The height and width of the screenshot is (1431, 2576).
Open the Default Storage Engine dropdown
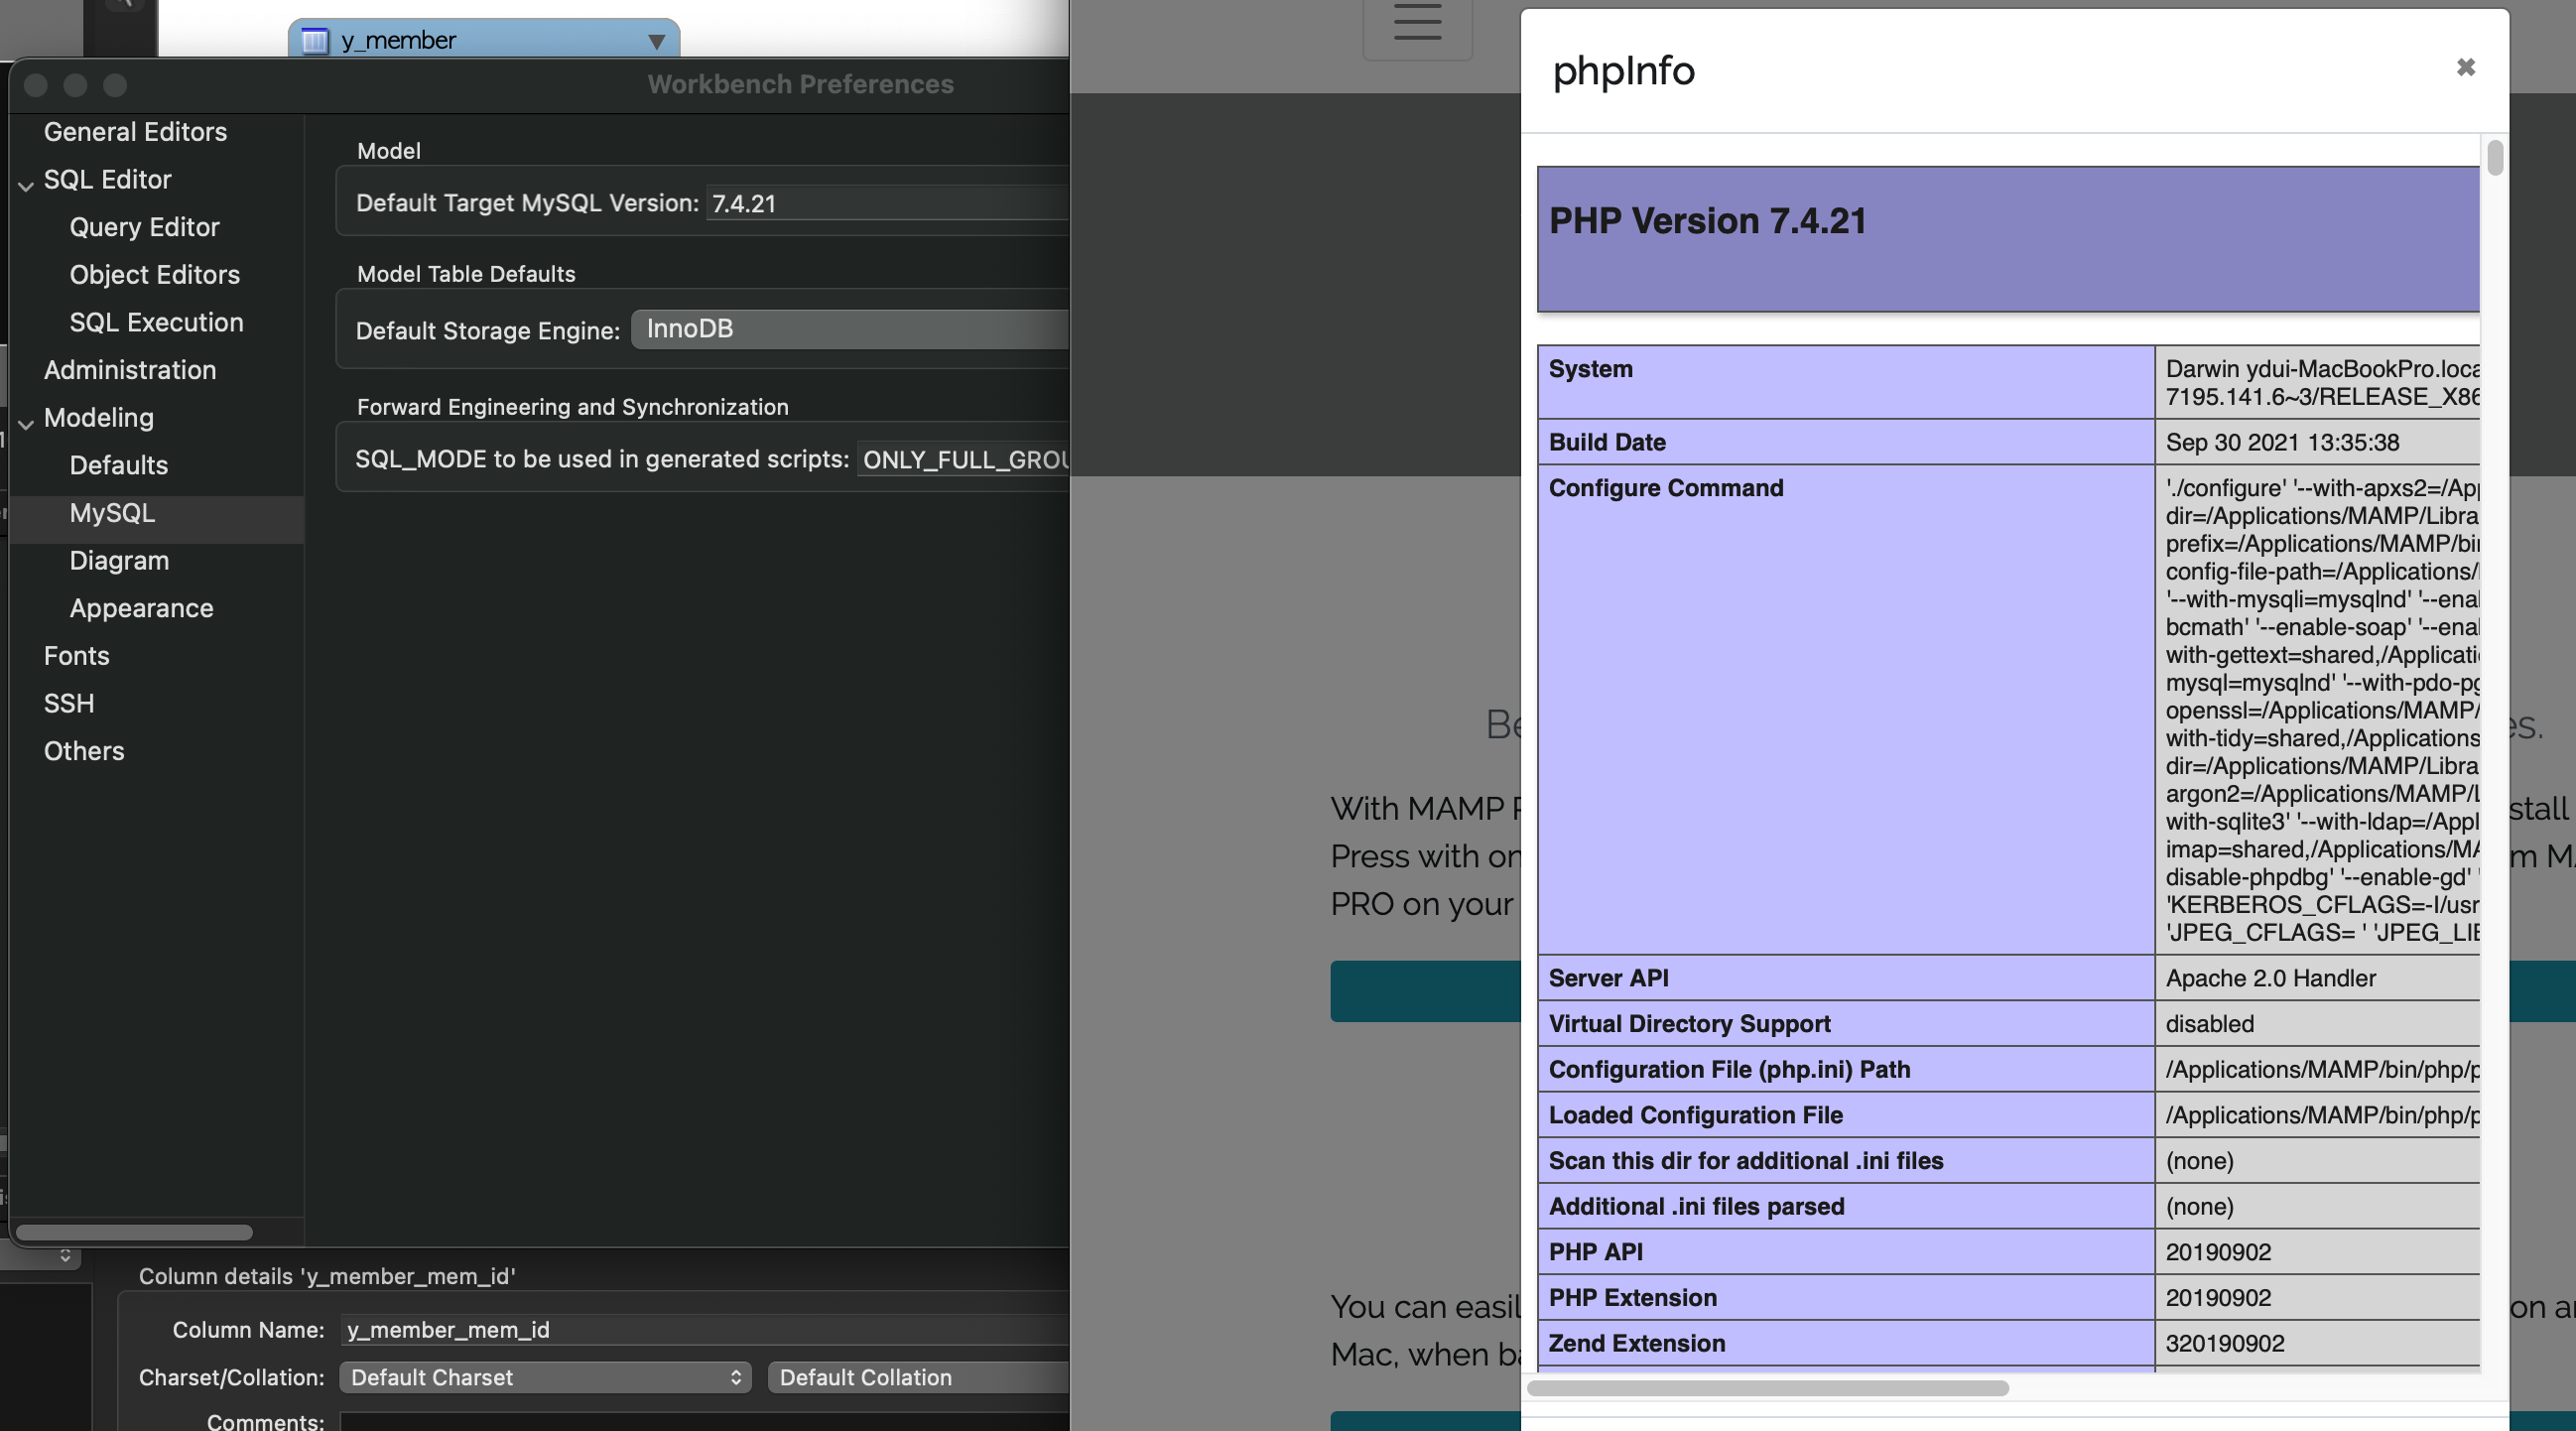[850, 329]
